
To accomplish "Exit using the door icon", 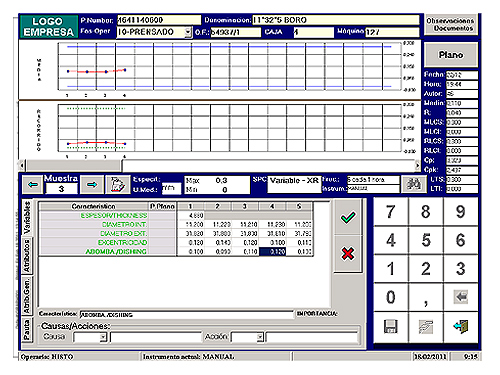I will point(461,327).
